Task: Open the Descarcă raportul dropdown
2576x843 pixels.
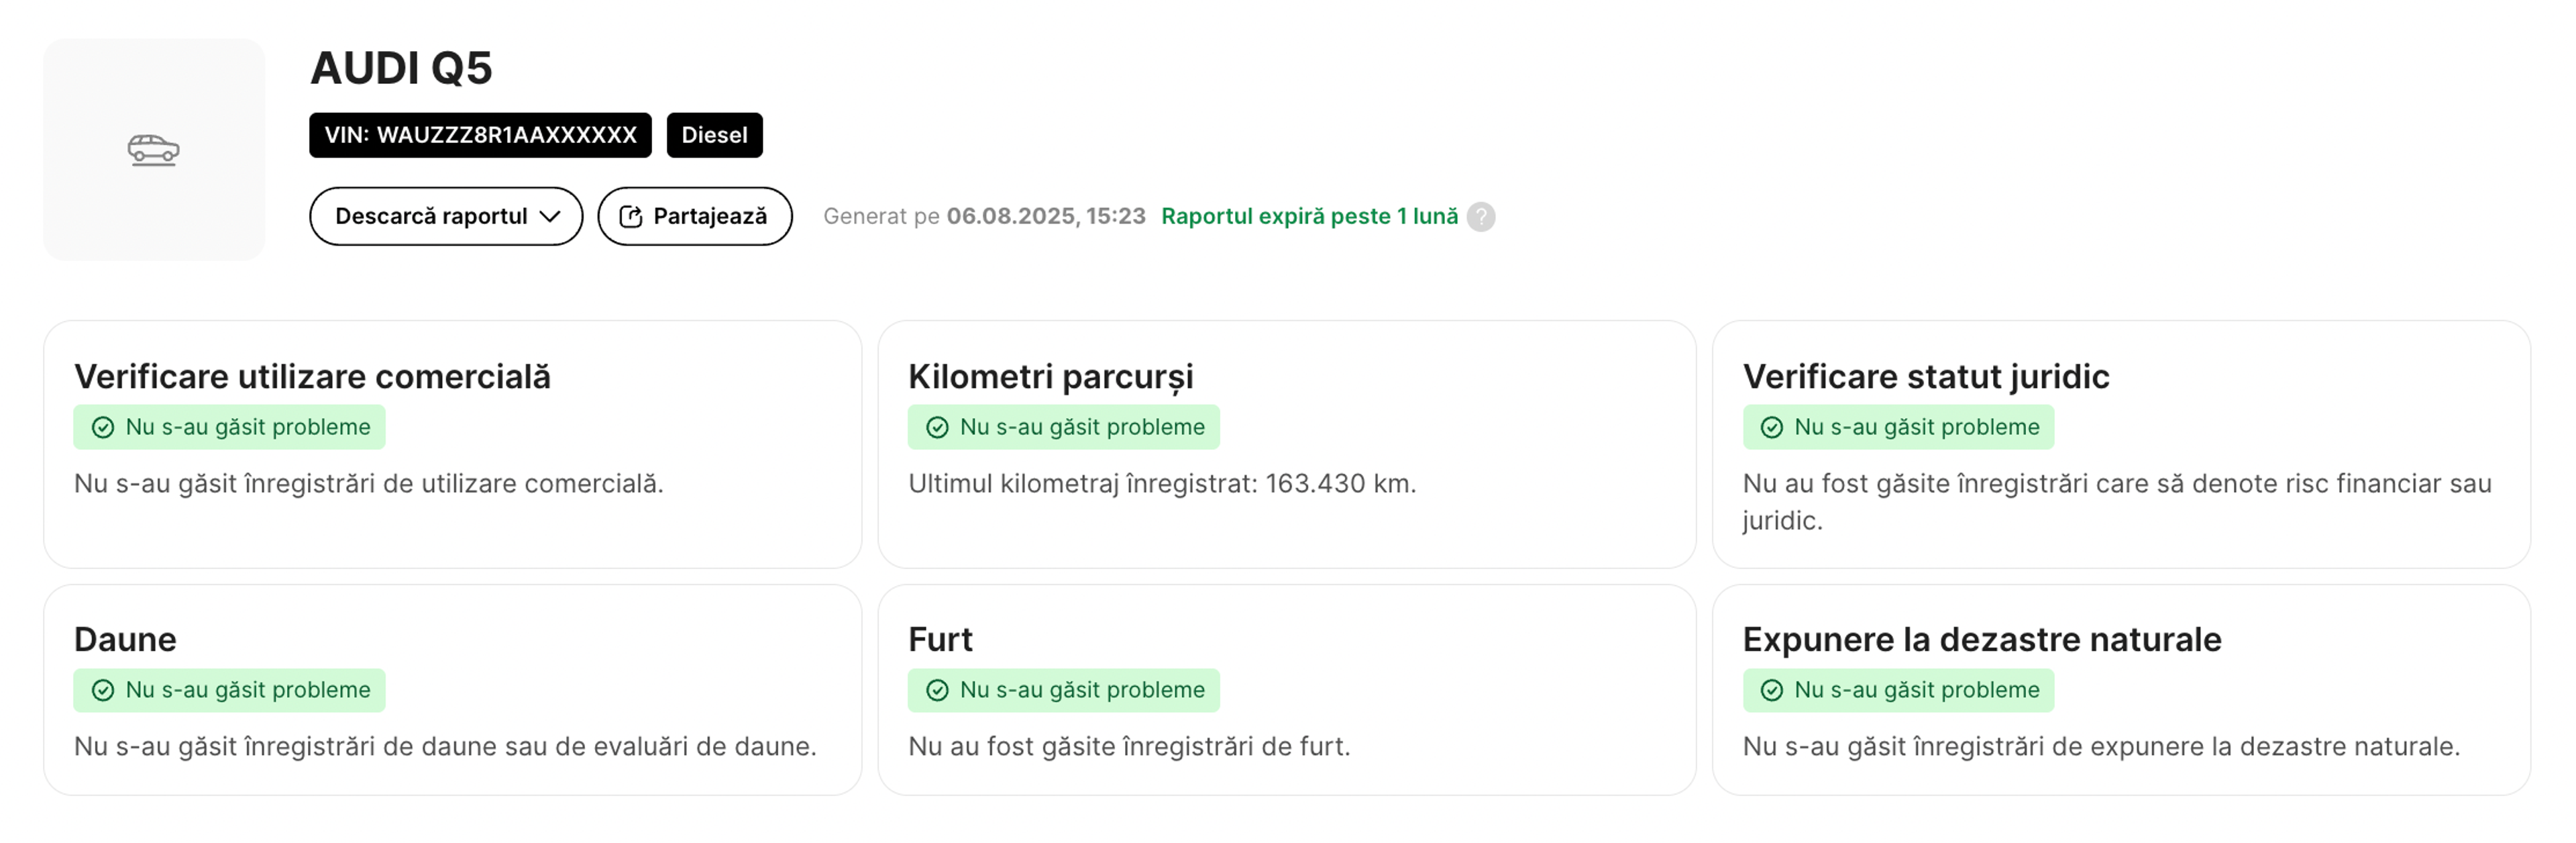Action: coord(446,215)
